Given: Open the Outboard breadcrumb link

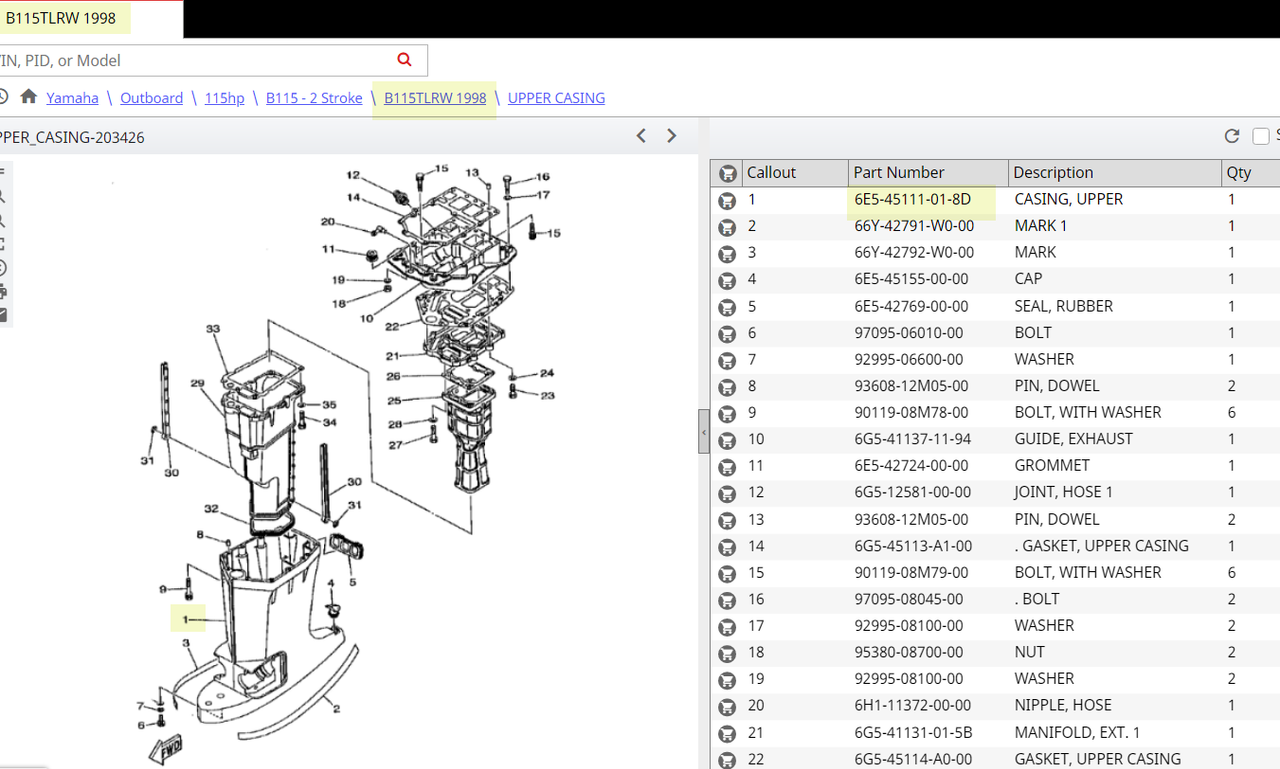Looking at the screenshot, I should tap(151, 98).
